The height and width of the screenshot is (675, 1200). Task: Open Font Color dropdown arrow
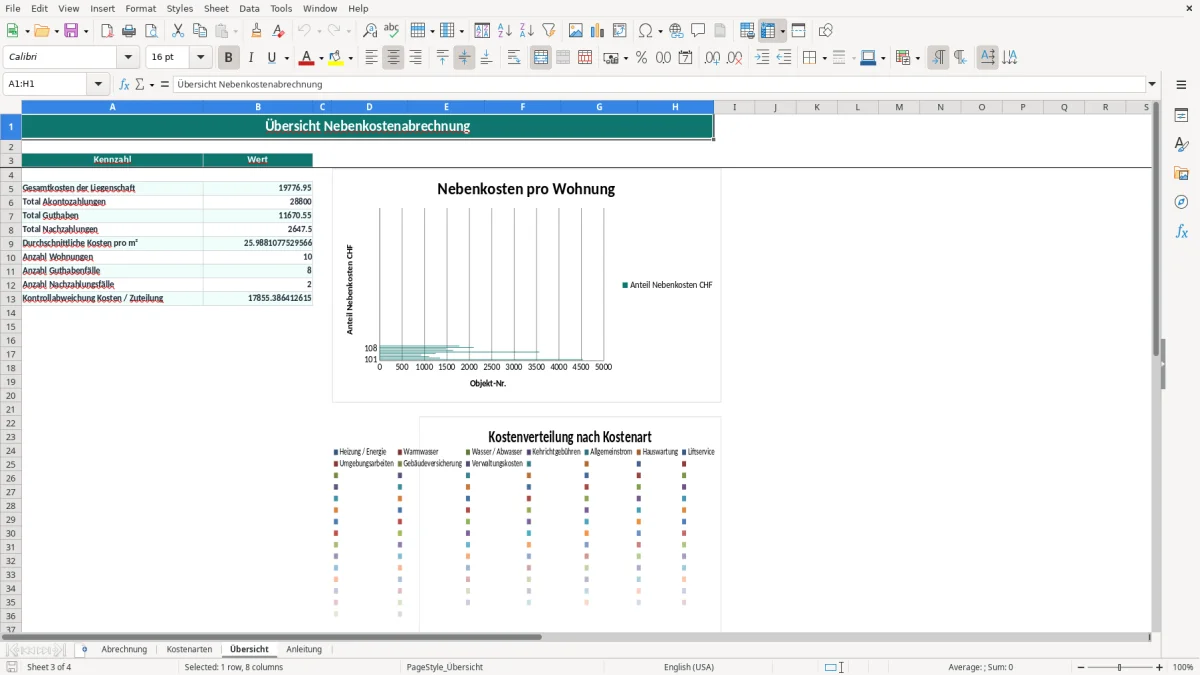coord(320,58)
